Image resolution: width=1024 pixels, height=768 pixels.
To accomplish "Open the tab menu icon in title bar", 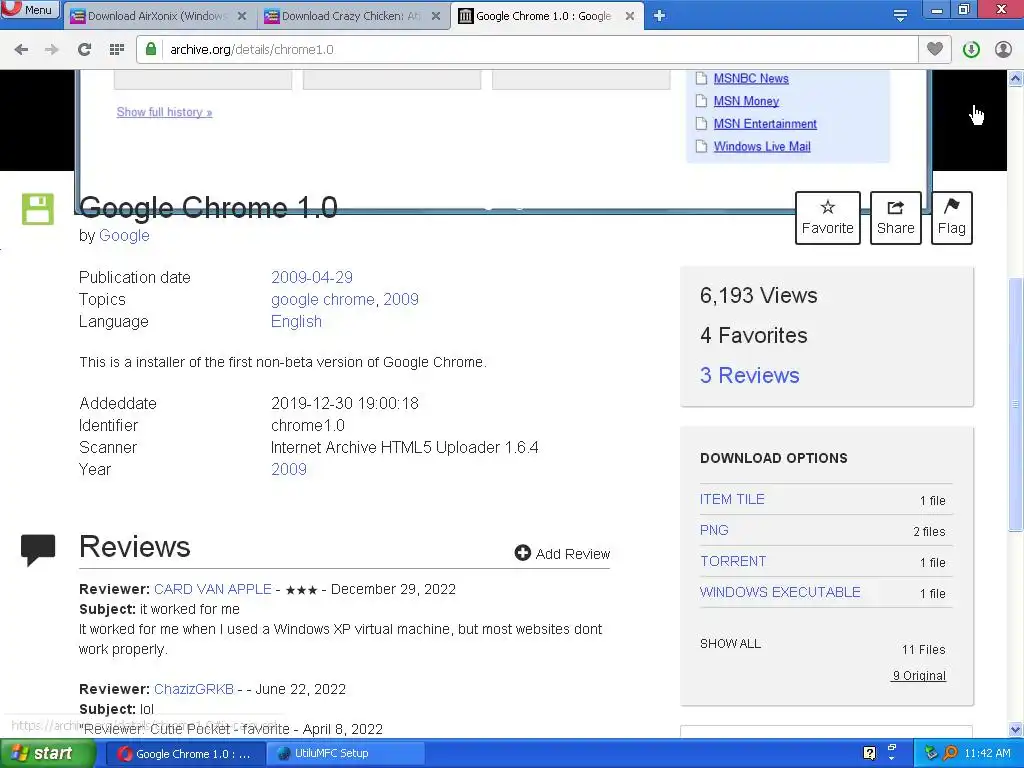I will tap(900, 16).
